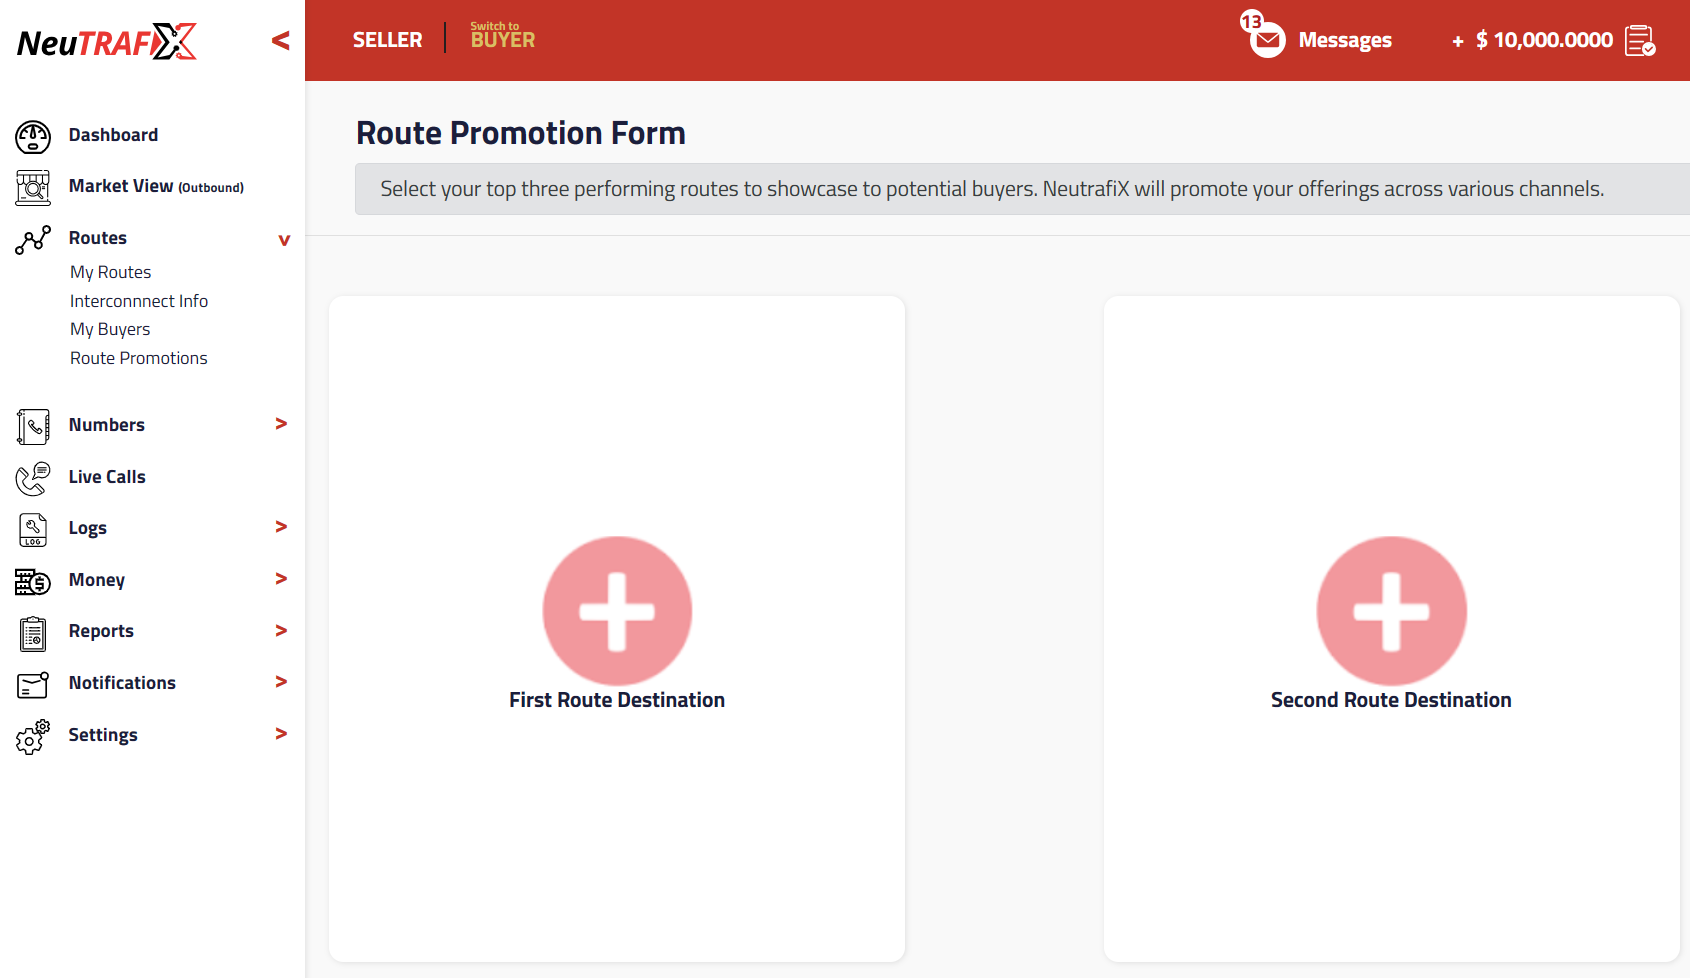Go to My Routes

(111, 272)
